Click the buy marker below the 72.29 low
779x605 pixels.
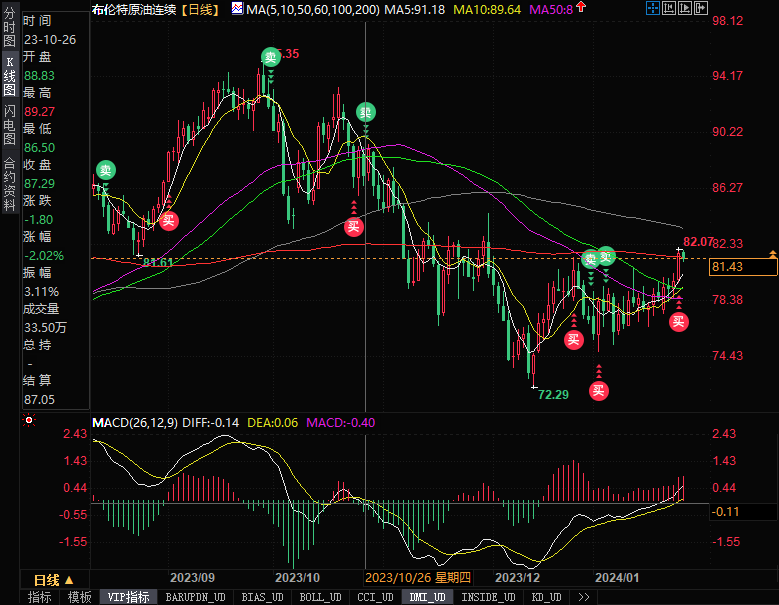pos(599,390)
